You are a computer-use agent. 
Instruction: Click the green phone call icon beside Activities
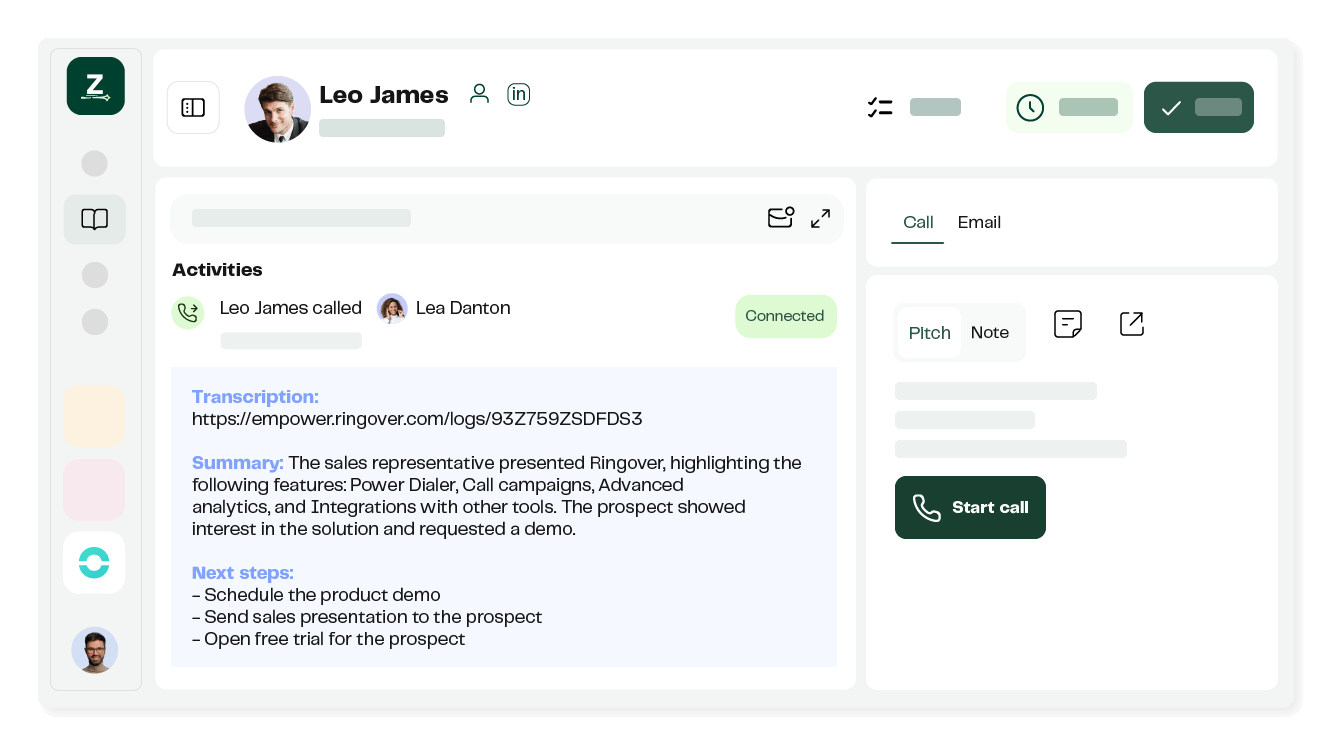188,312
